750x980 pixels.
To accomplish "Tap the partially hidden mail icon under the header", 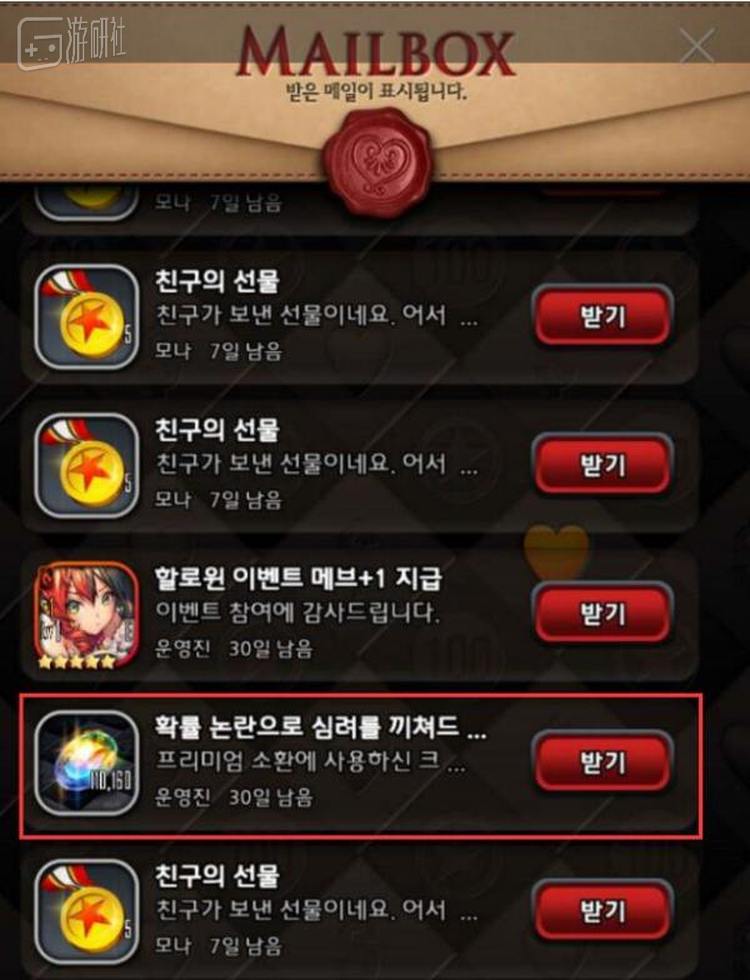I will (86, 201).
